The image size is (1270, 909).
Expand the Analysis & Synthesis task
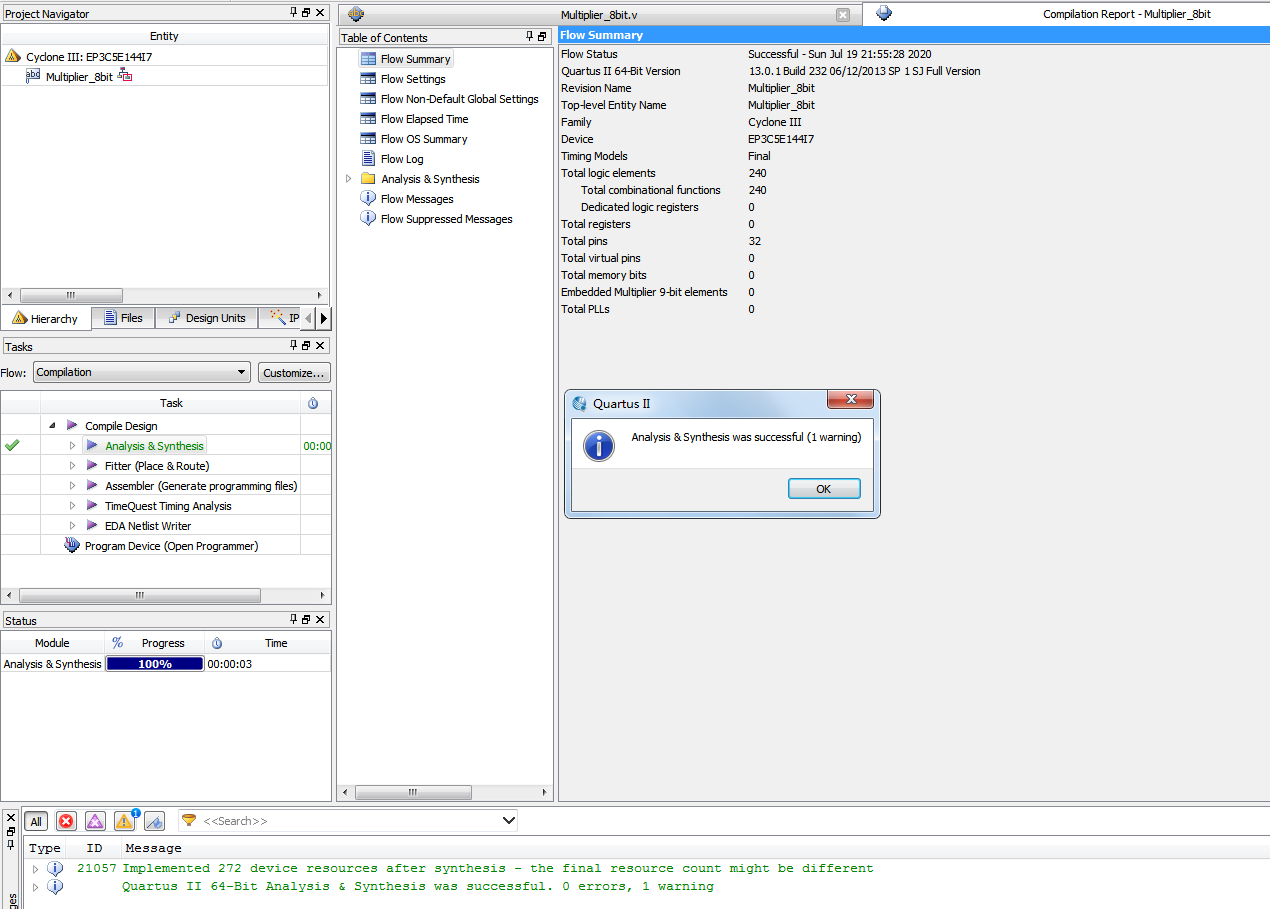[72, 446]
